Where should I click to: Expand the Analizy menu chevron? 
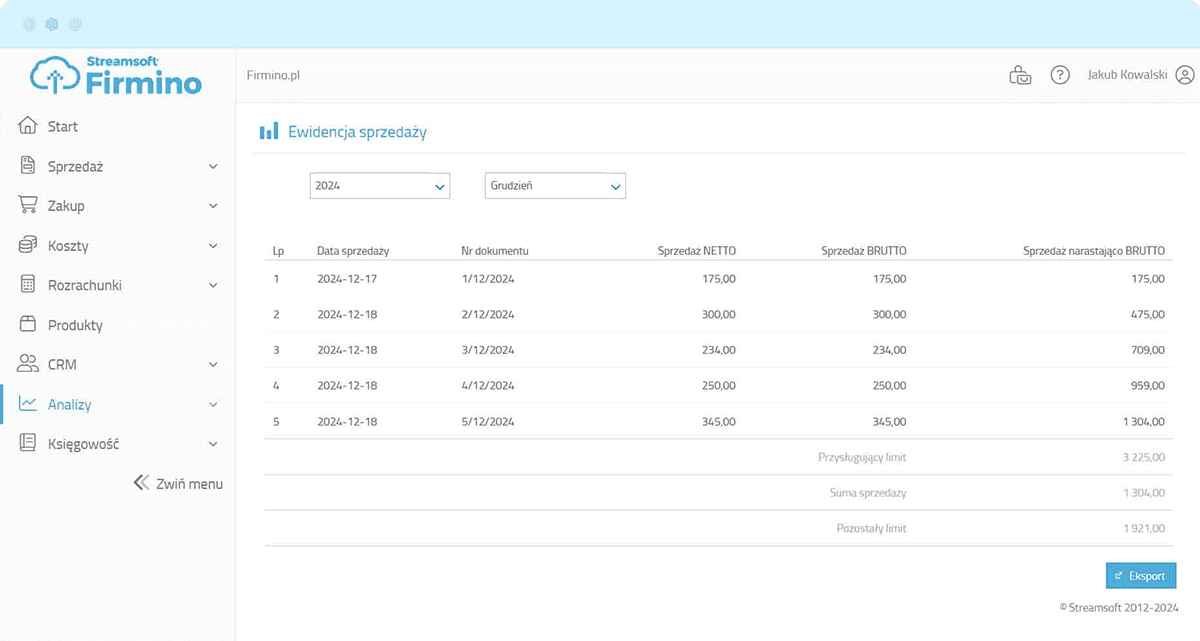213,405
